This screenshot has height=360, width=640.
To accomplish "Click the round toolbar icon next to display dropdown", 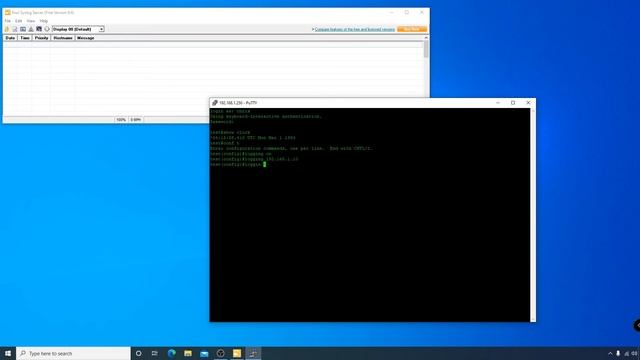I will 47,29.
